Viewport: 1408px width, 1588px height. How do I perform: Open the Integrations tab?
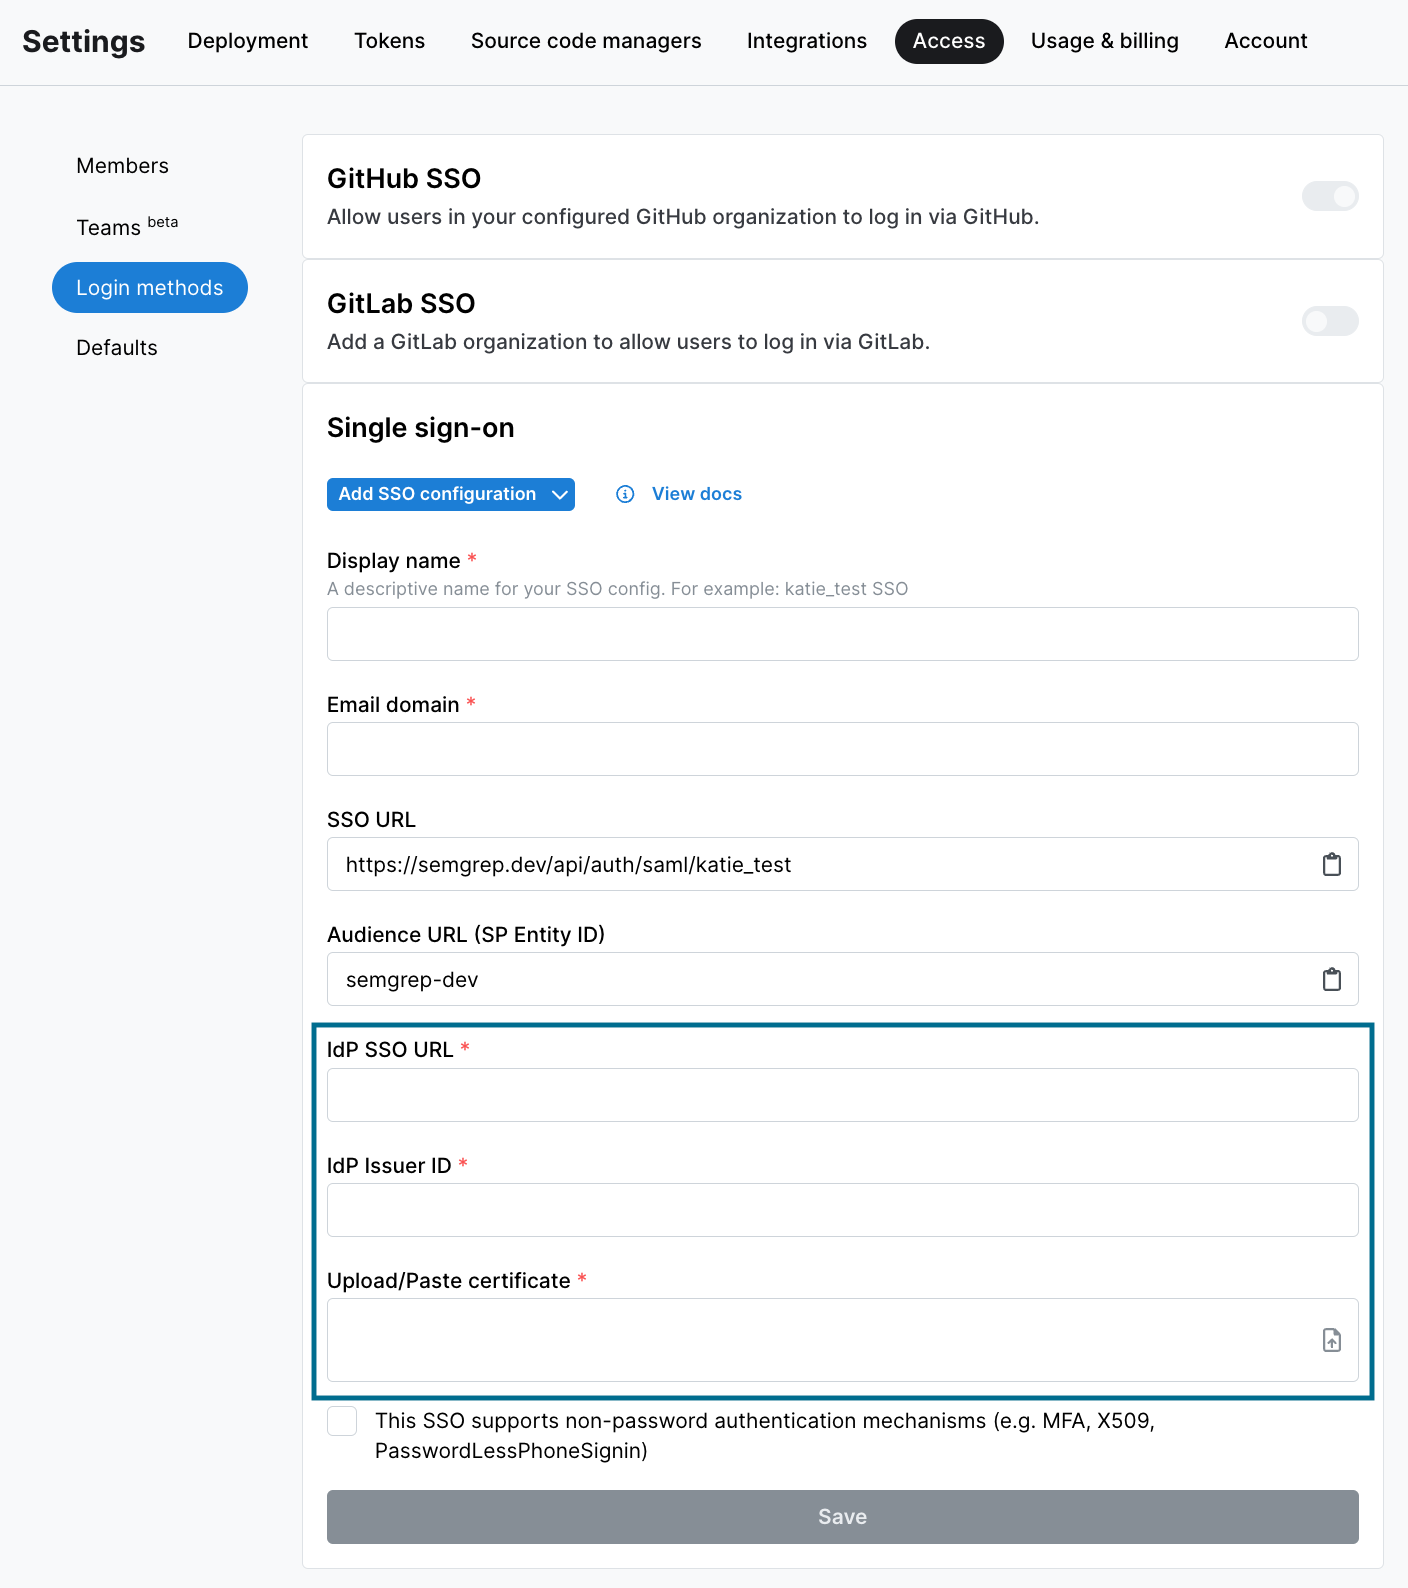[x=806, y=41]
